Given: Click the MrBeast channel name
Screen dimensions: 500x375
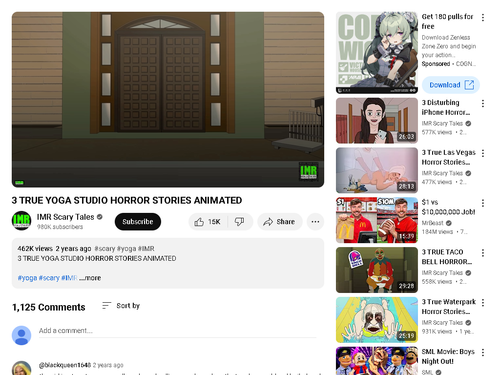Looking at the screenshot, I should (433, 223).
